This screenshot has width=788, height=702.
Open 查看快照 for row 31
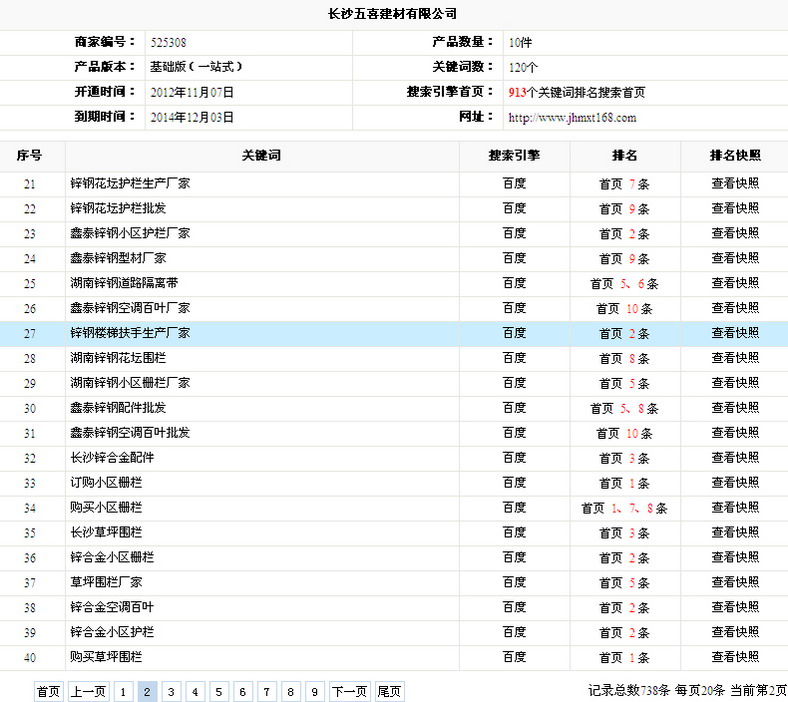(x=735, y=433)
